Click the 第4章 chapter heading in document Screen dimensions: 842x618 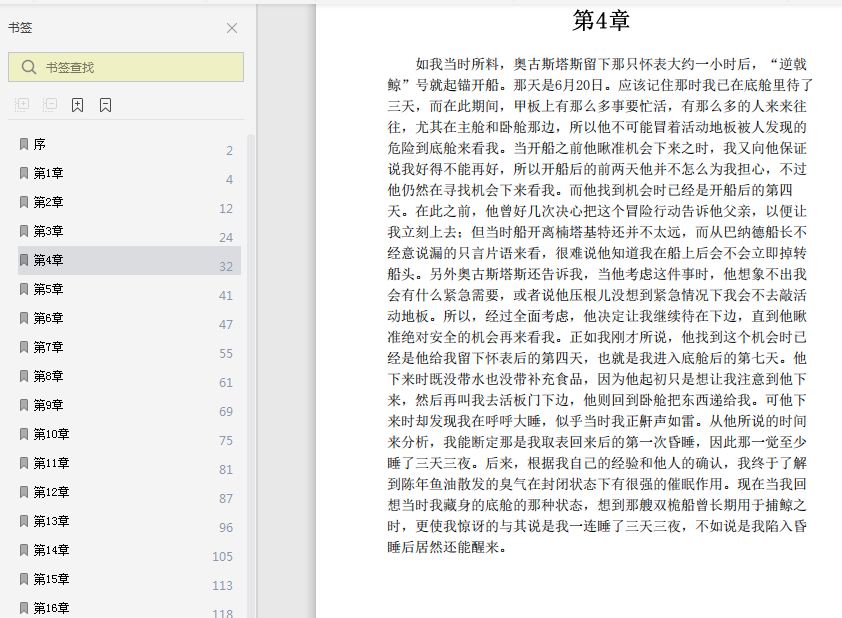pyautogui.click(x=600, y=20)
